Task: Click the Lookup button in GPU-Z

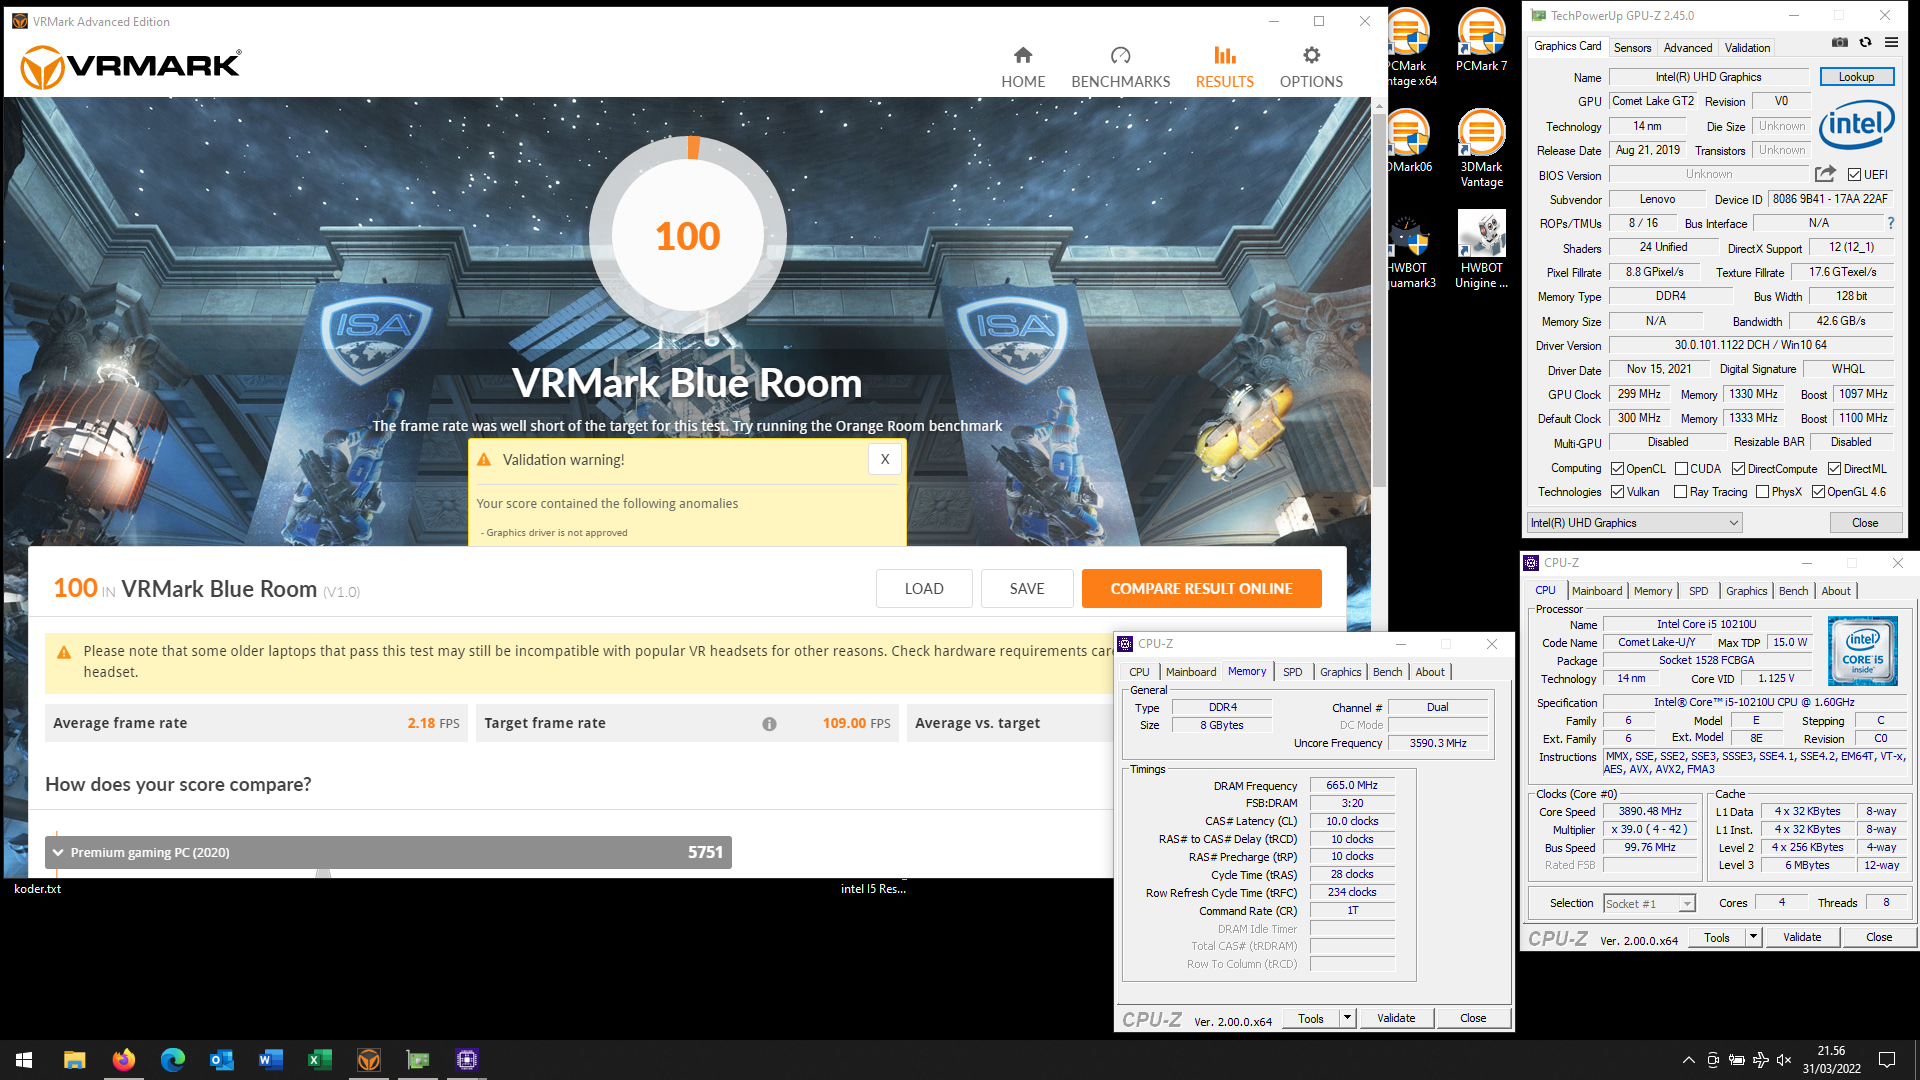Action: click(1856, 77)
